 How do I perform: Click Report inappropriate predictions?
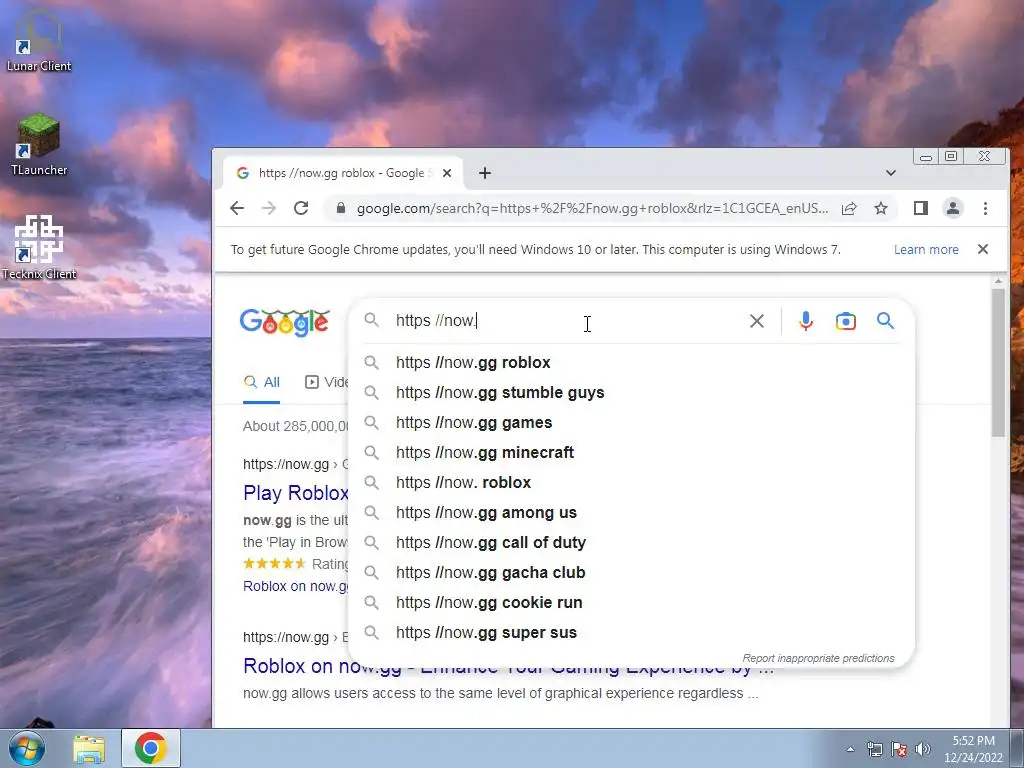point(818,658)
